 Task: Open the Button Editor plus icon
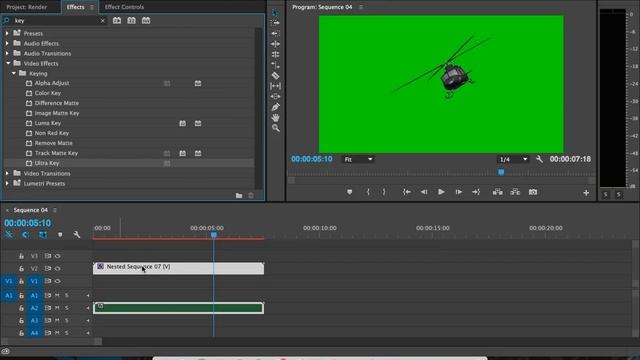click(x=586, y=193)
